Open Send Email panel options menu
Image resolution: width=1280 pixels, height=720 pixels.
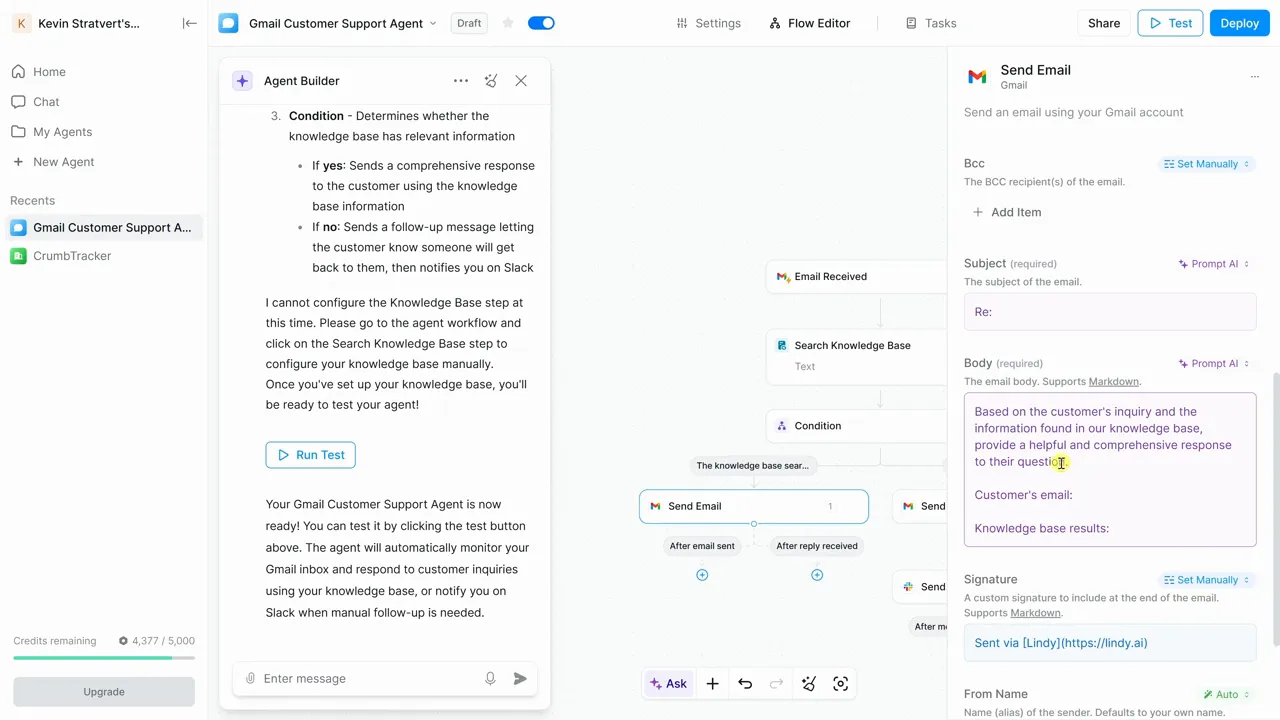click(x=1254, y=76)
